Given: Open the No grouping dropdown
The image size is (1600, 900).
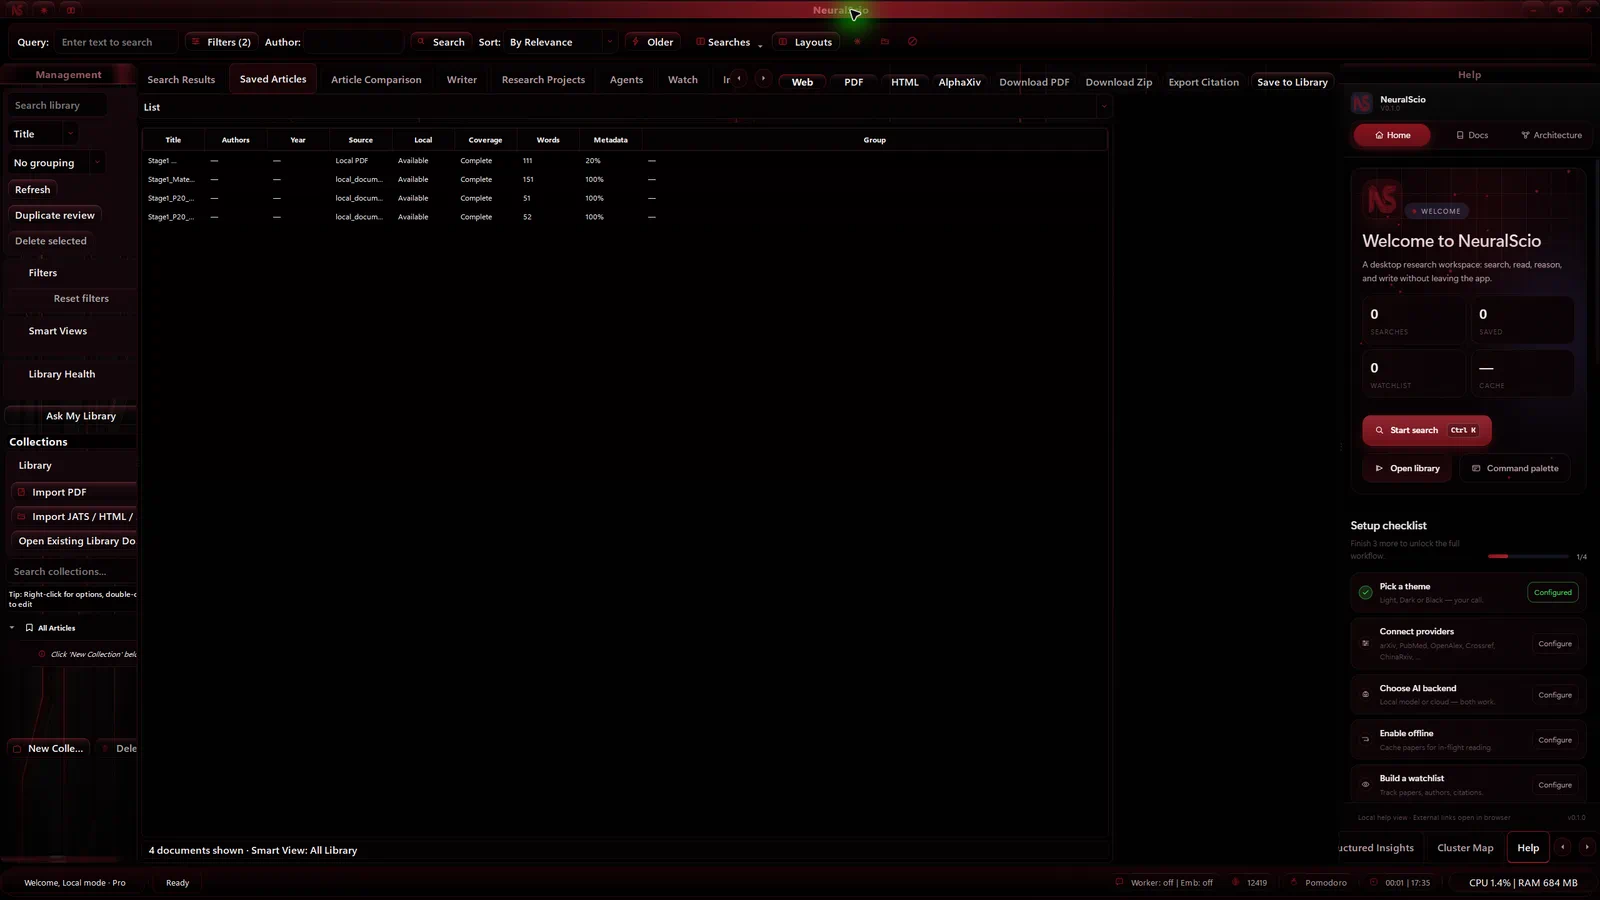Looking at the screenshot, I should coord(56,162).
